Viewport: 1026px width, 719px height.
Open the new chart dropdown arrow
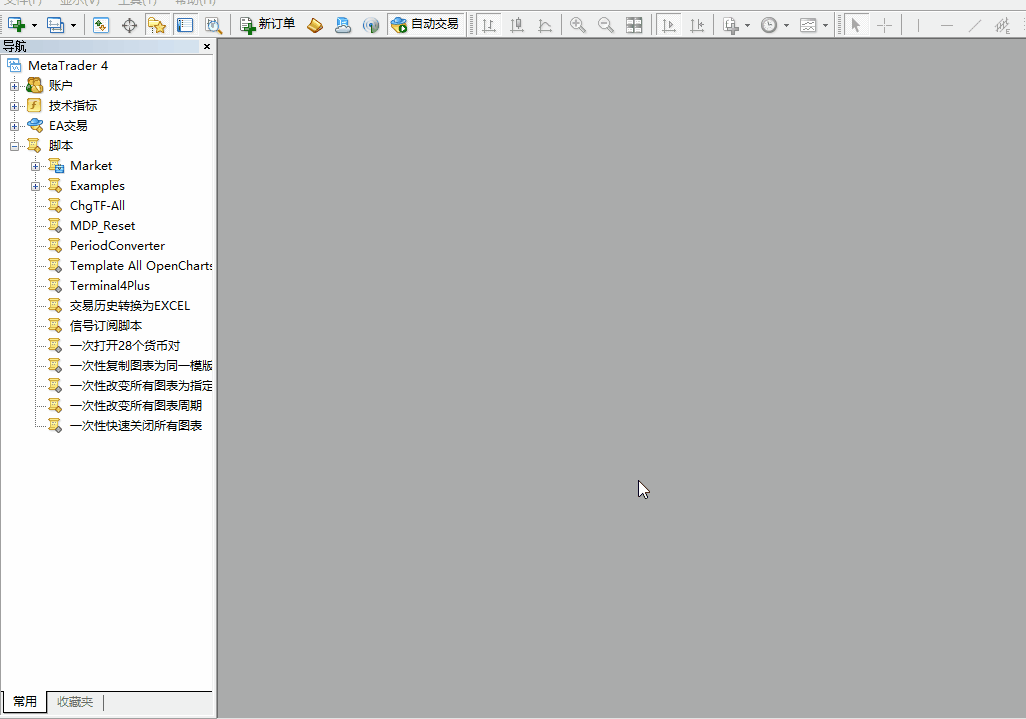click(x=34, y=25)
